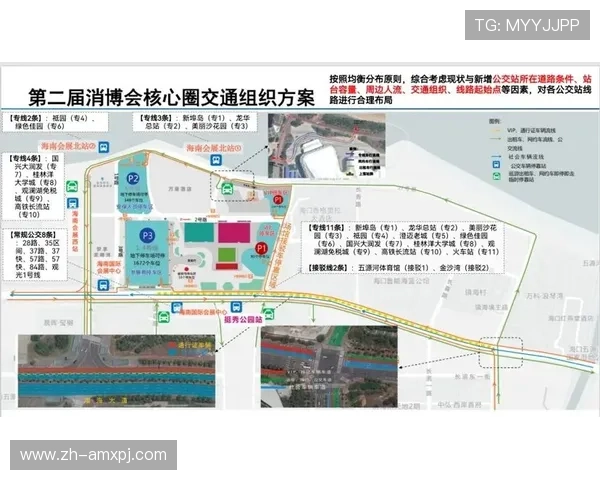Click legend entry 公交车辆停靠站
This screenshot has width=600, height=480.
coord(528,166)
